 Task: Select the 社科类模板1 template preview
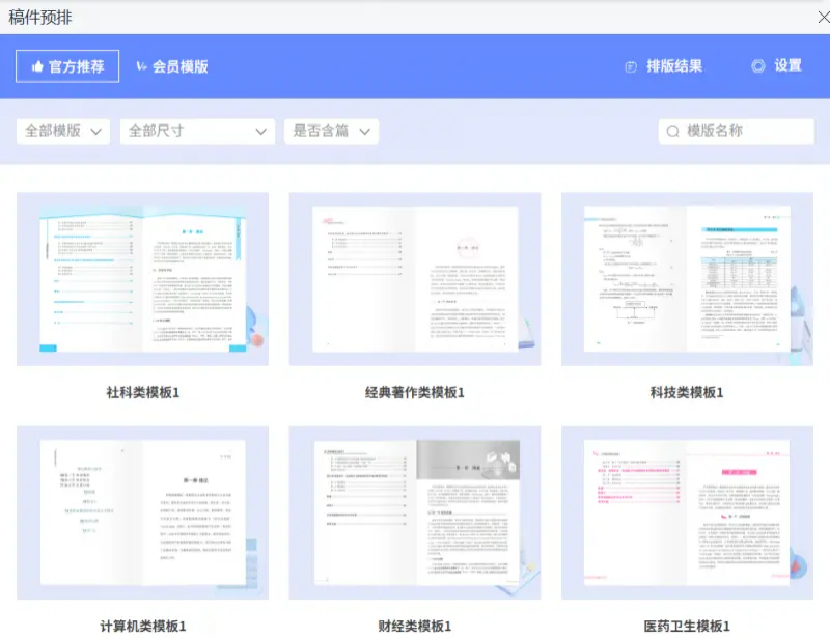142,277
